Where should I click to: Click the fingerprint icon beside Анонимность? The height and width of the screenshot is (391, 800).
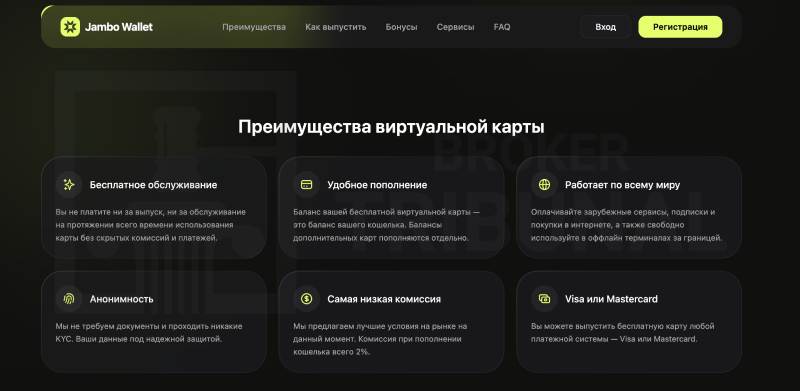pyautogui.click(x=69, y=299)
